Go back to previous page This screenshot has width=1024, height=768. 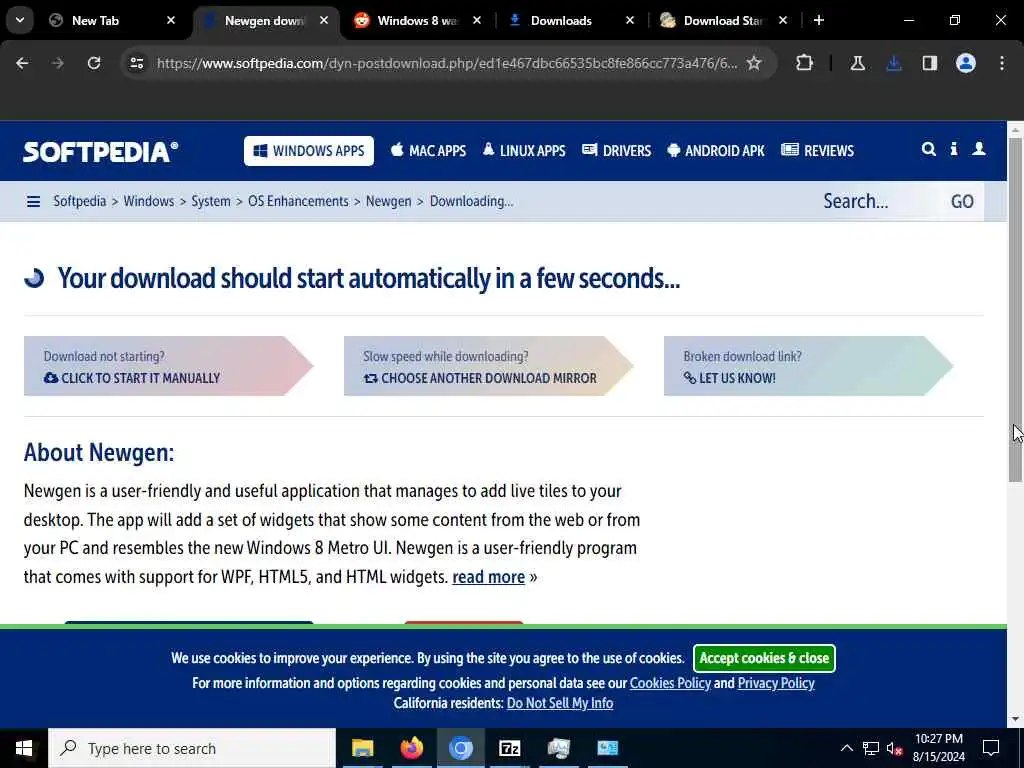(22, 63)
